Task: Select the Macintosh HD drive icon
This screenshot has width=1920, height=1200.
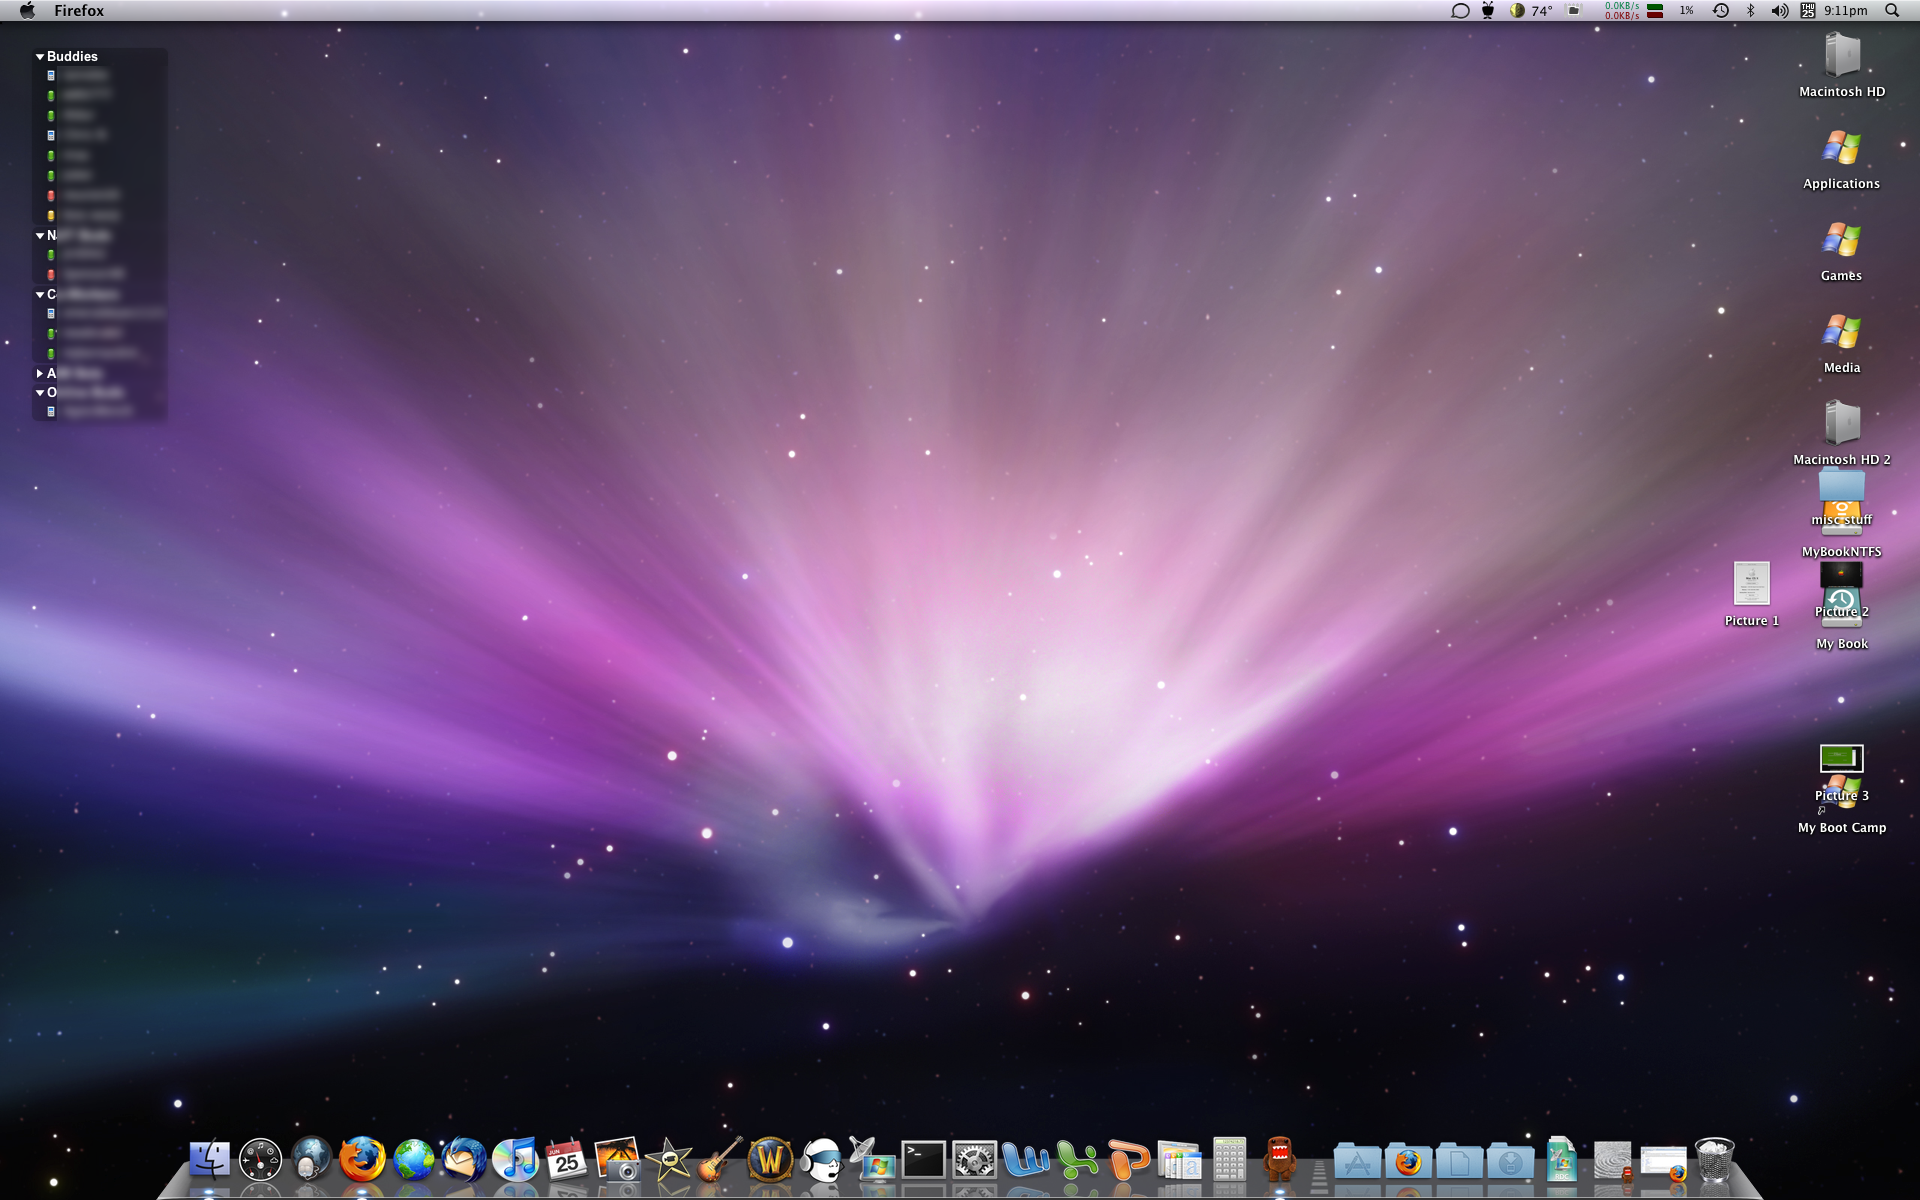Action: pyautogui.click(x=1841, y=56)
